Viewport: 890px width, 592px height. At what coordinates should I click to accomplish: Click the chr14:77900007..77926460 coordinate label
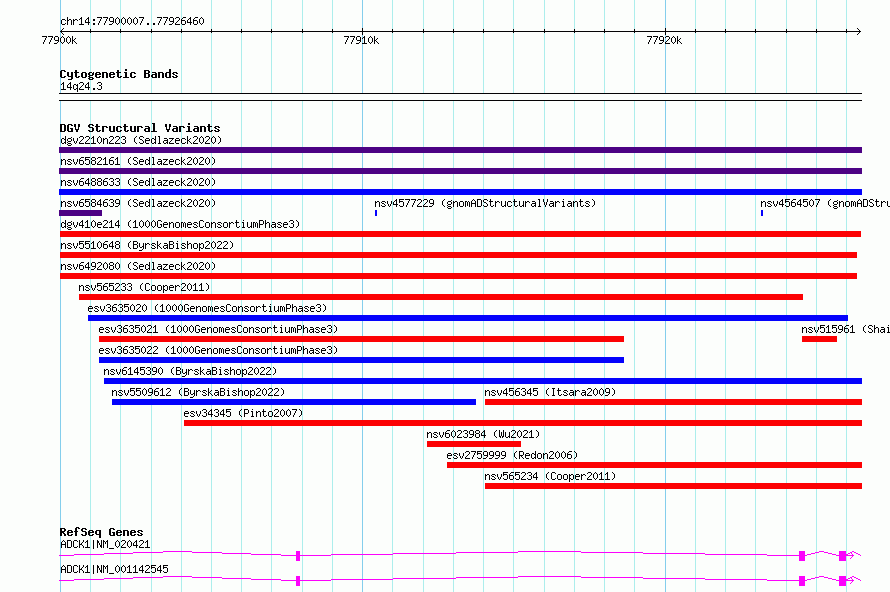point(132,21)
